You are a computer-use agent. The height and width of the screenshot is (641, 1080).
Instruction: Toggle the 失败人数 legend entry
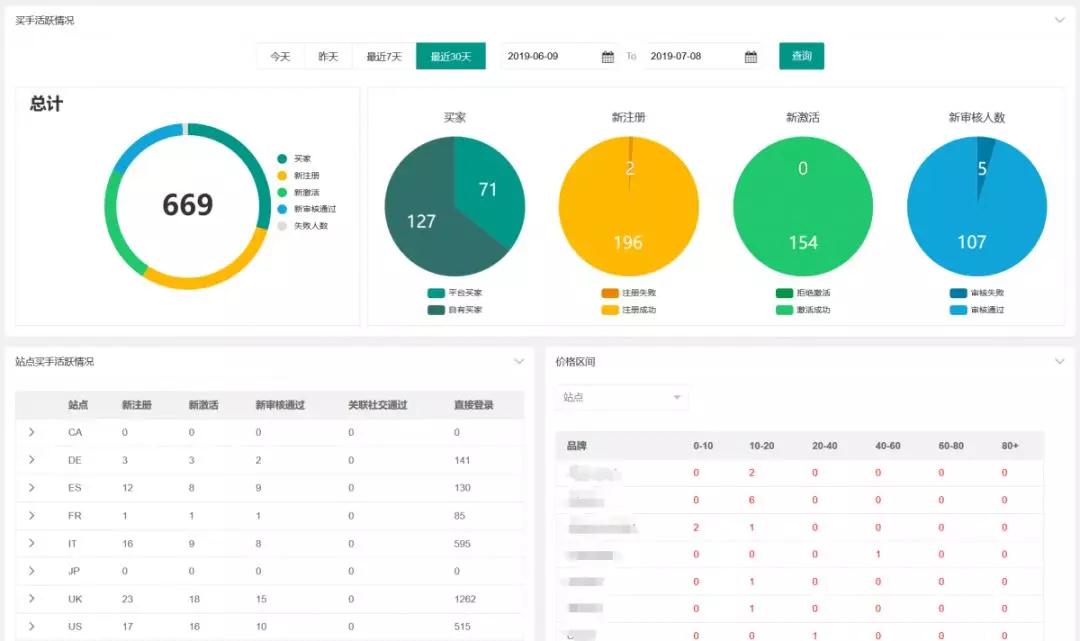(302, 226)
